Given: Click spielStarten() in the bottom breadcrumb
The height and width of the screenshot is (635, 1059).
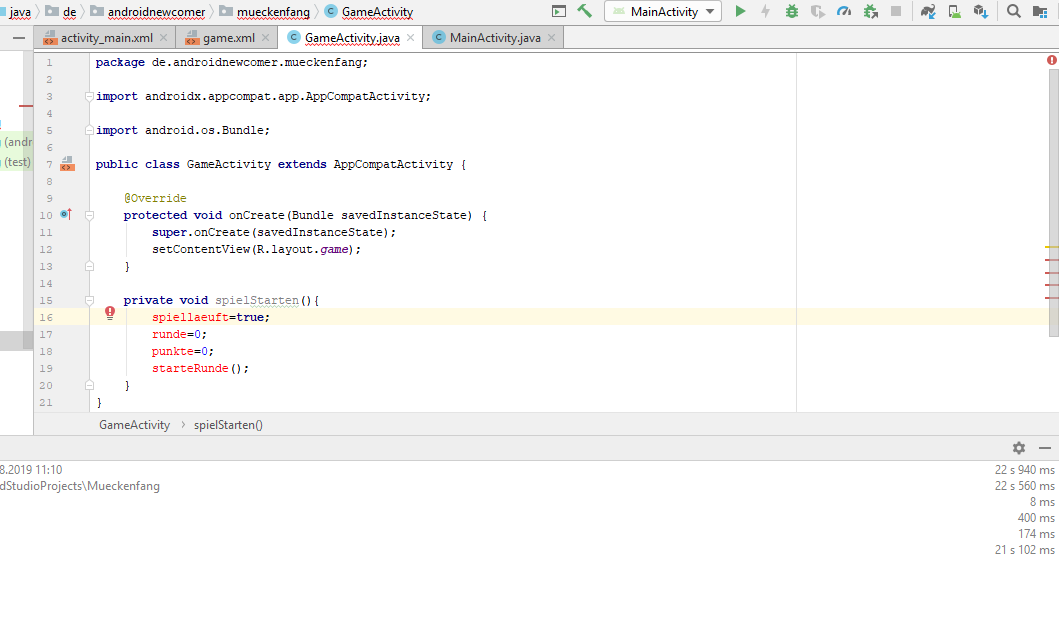Looking at the screenshot, I should (x=228, y=425).
